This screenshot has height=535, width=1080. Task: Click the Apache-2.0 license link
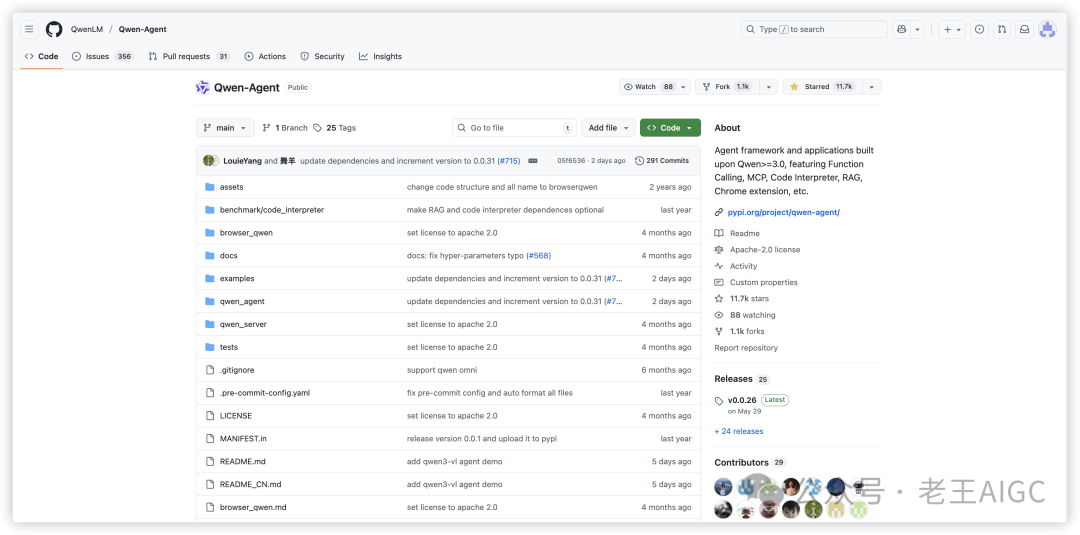[765, 250]
